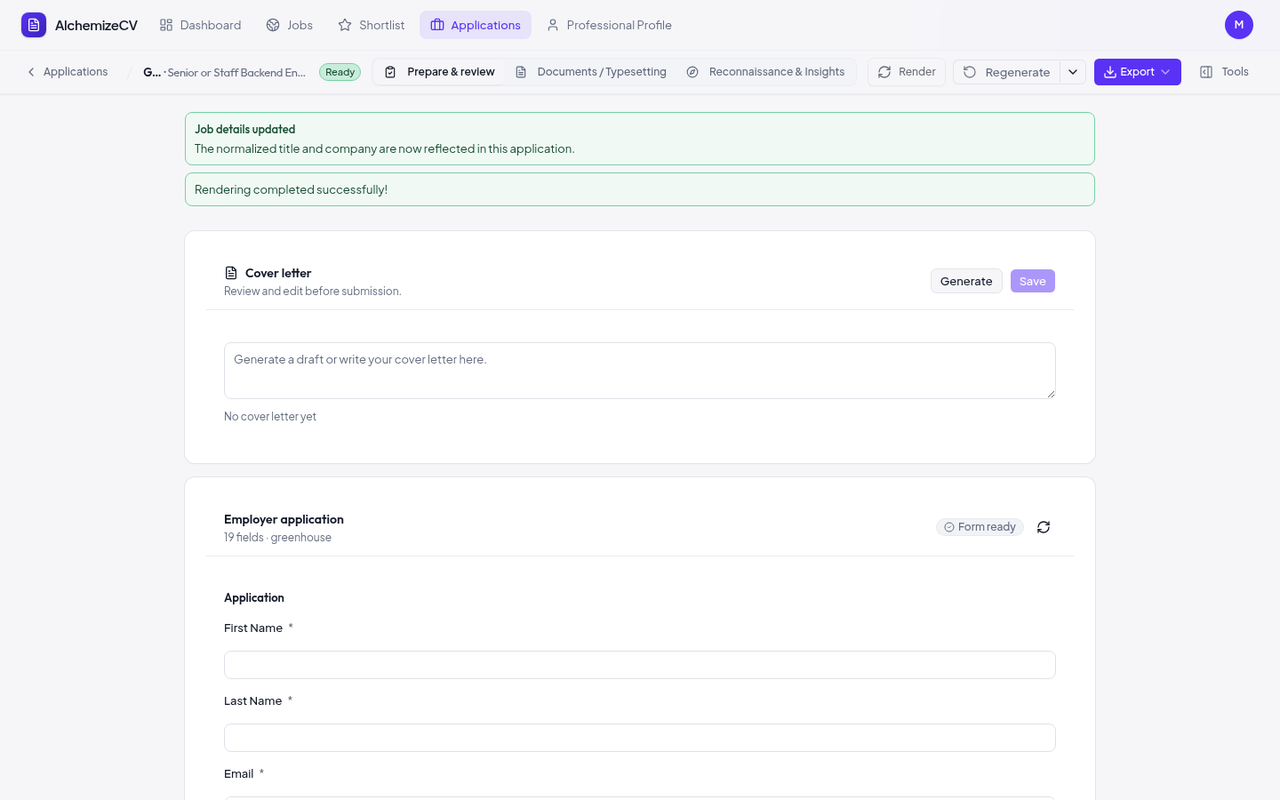Generate a cover letter draft
Viewport: 1280px width, 800px height.
(x=966, y=281)
